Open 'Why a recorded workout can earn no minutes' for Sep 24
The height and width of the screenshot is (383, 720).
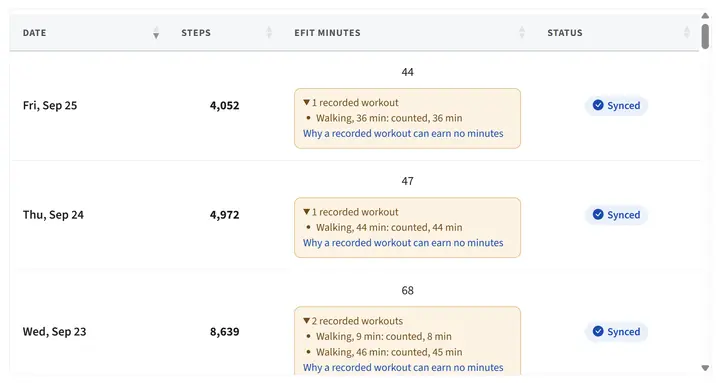(x=403, y=242)
